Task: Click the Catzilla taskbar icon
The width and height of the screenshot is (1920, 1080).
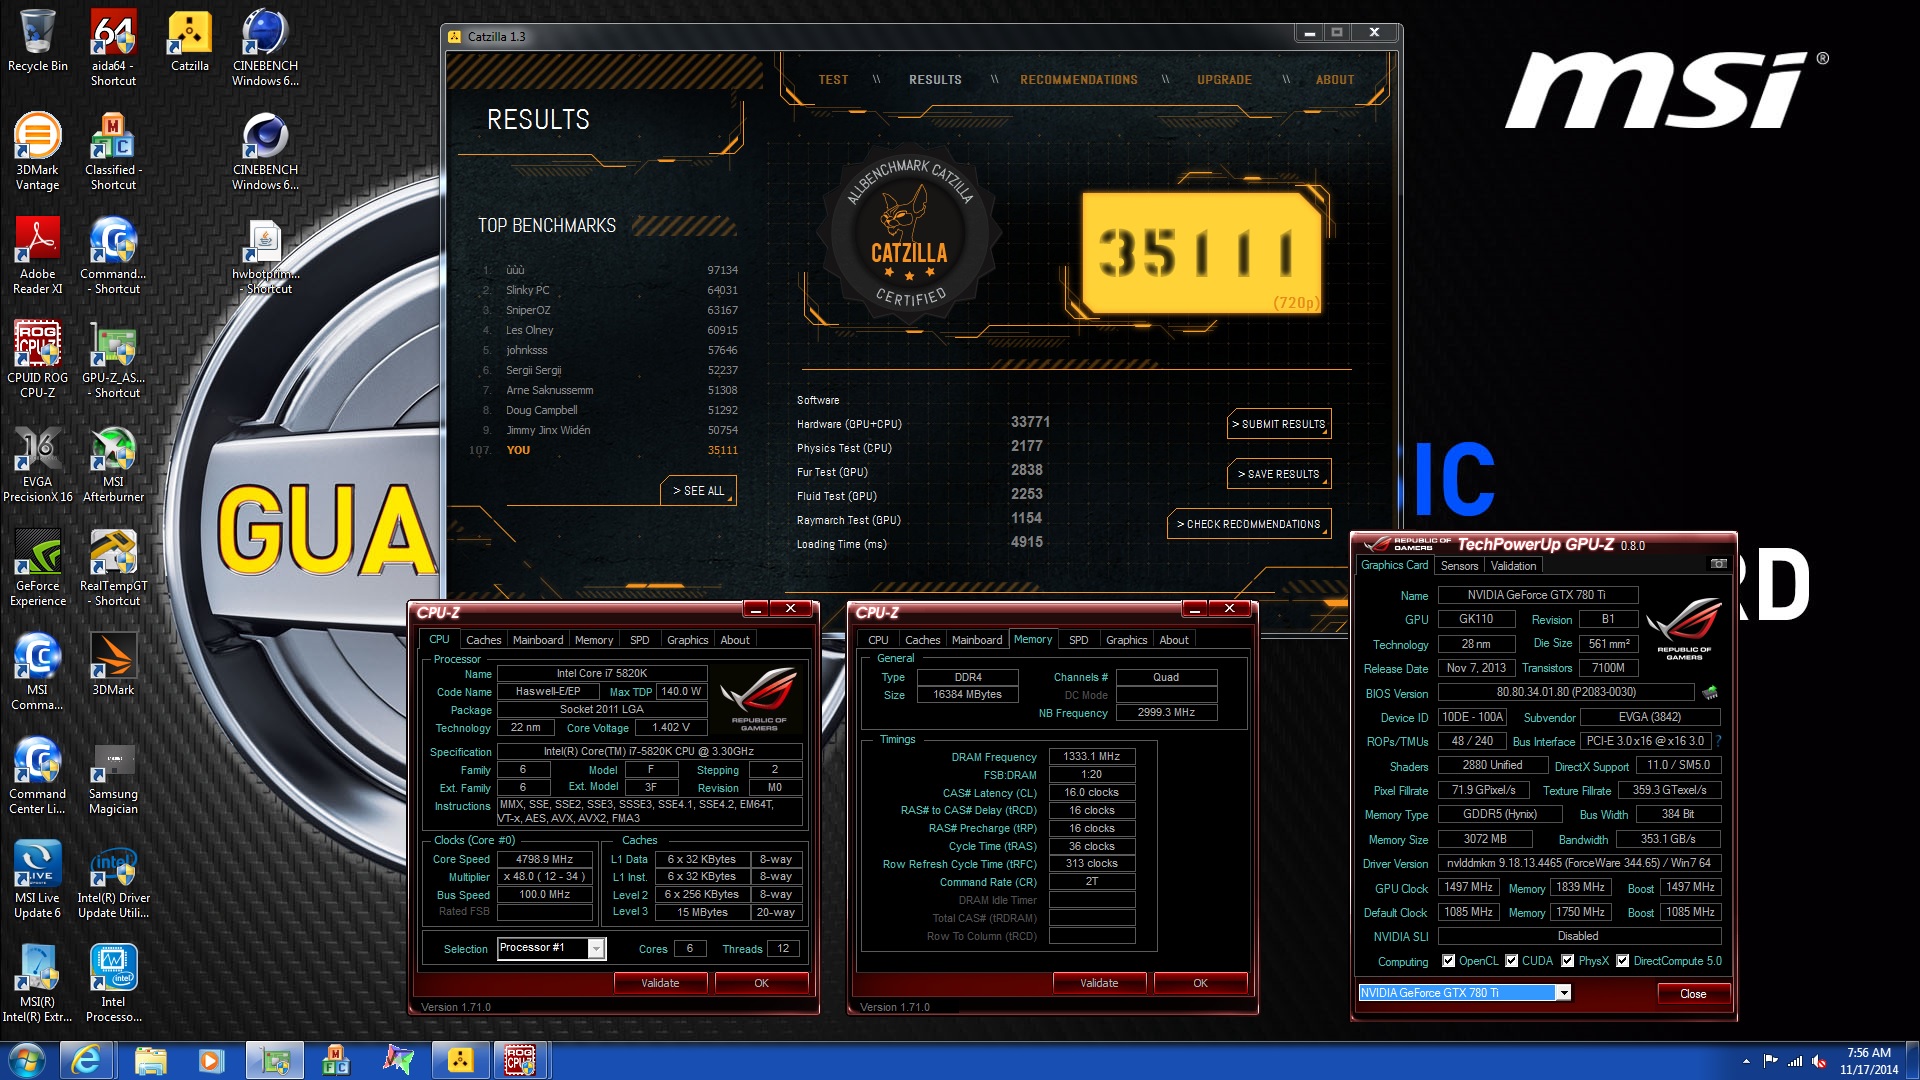Action: click(x=460, y=1060)
